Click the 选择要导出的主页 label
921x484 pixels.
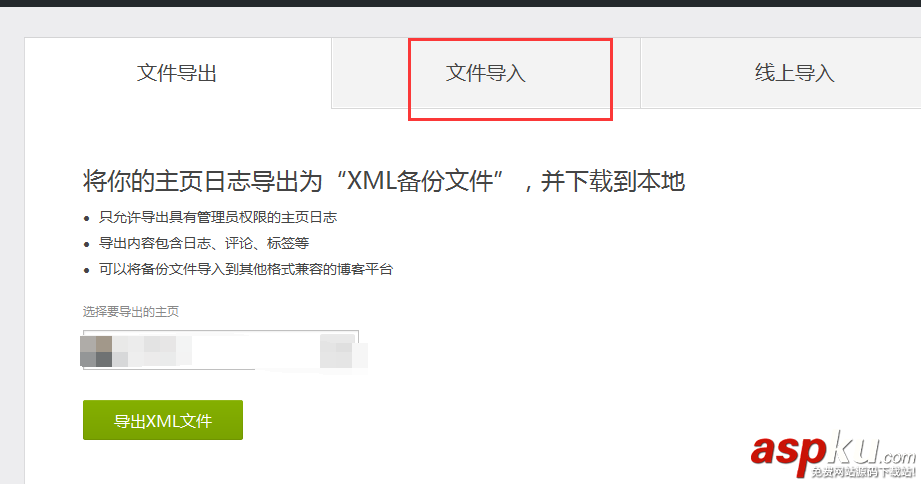click(130, 311)
